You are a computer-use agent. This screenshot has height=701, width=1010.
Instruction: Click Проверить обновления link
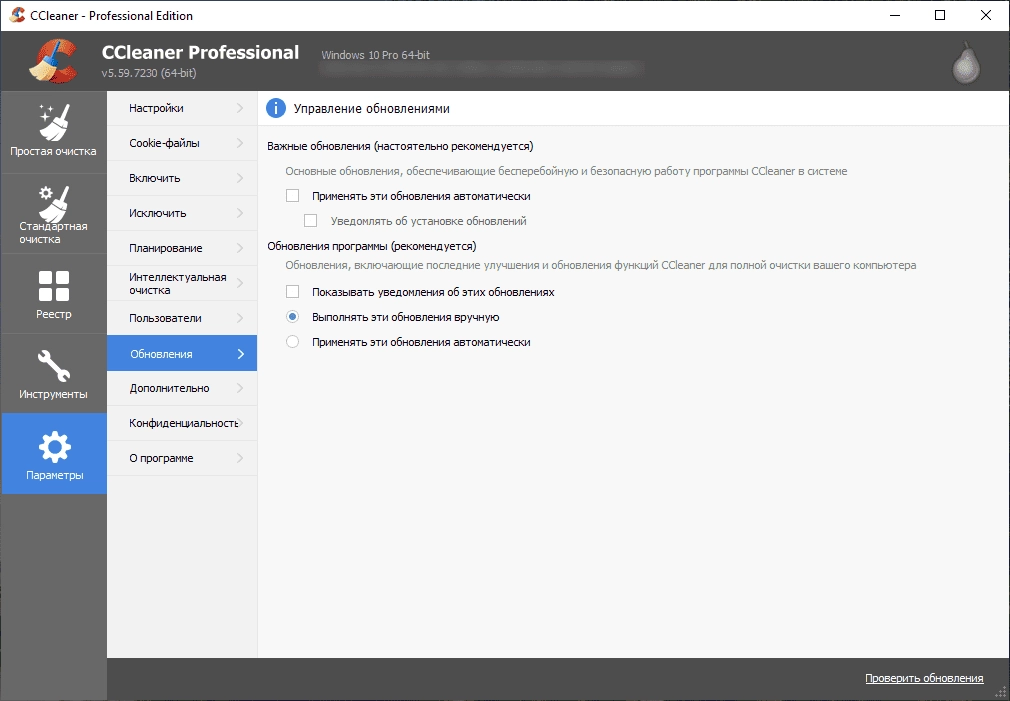[x=924, y=678]
